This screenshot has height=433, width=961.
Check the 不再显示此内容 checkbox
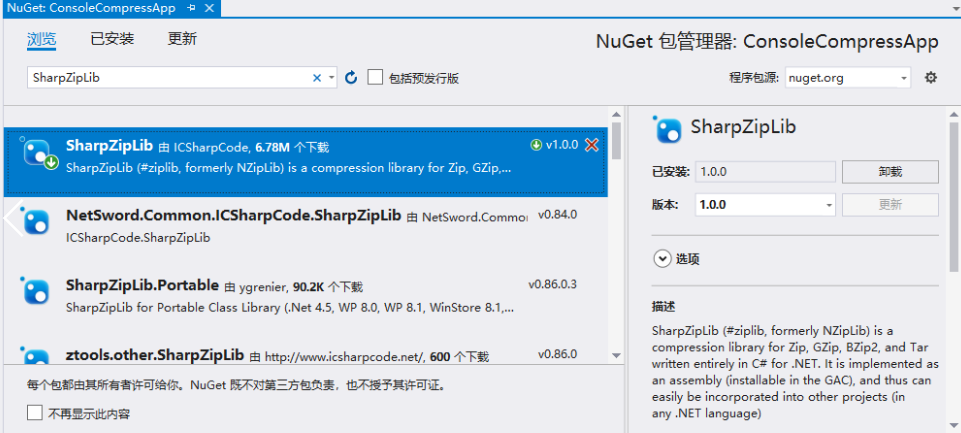tap(35, 412)
